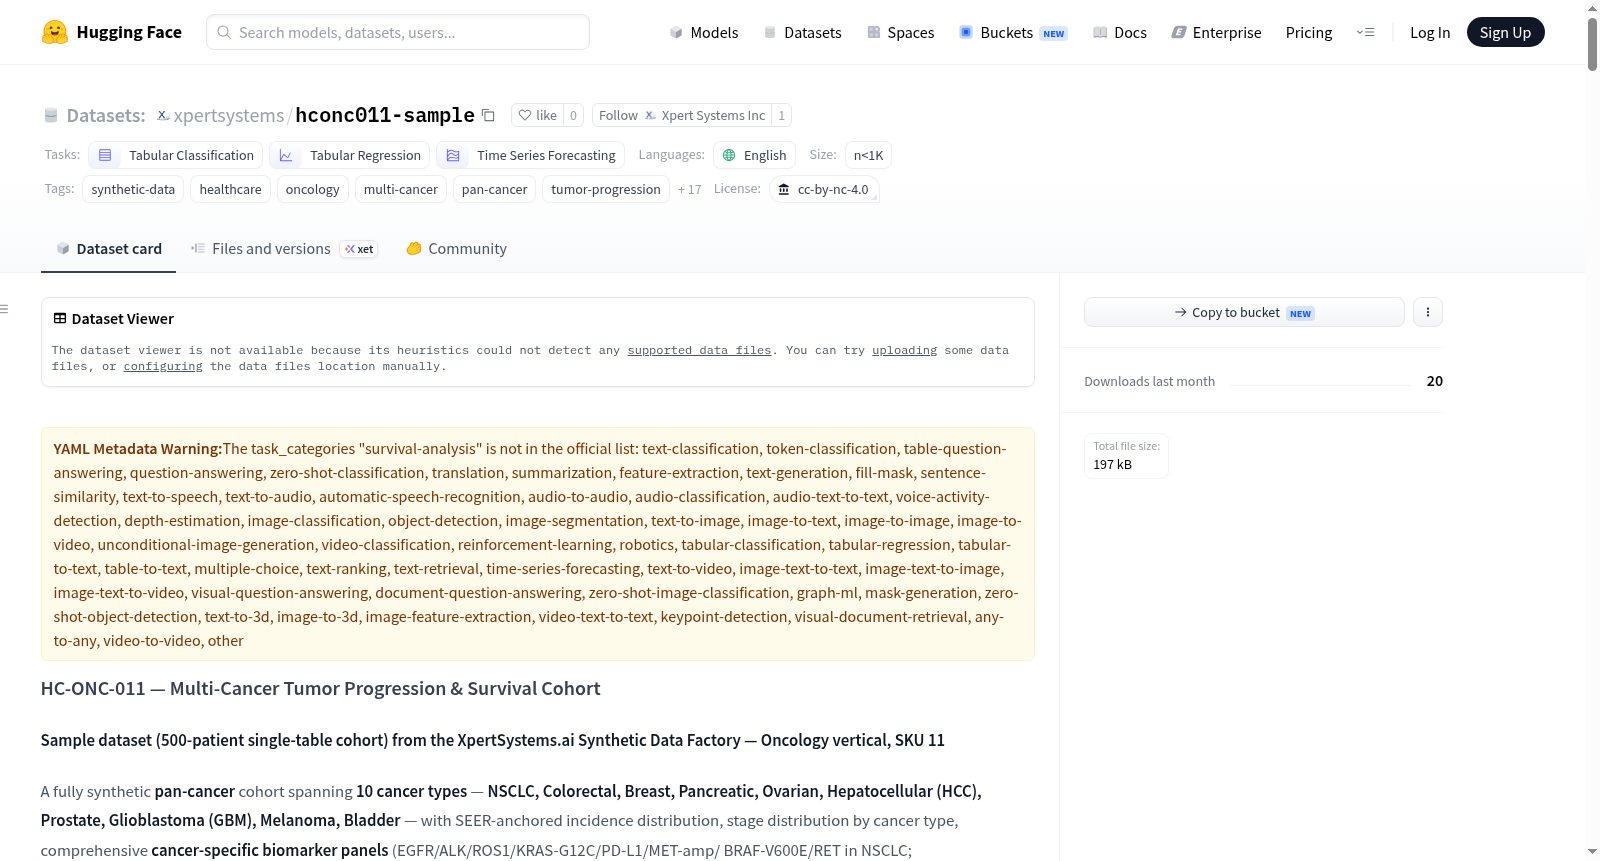Click the page vertical scrollbar thumb
This screenshot has width=1600, height=861.
[1592, 44]
